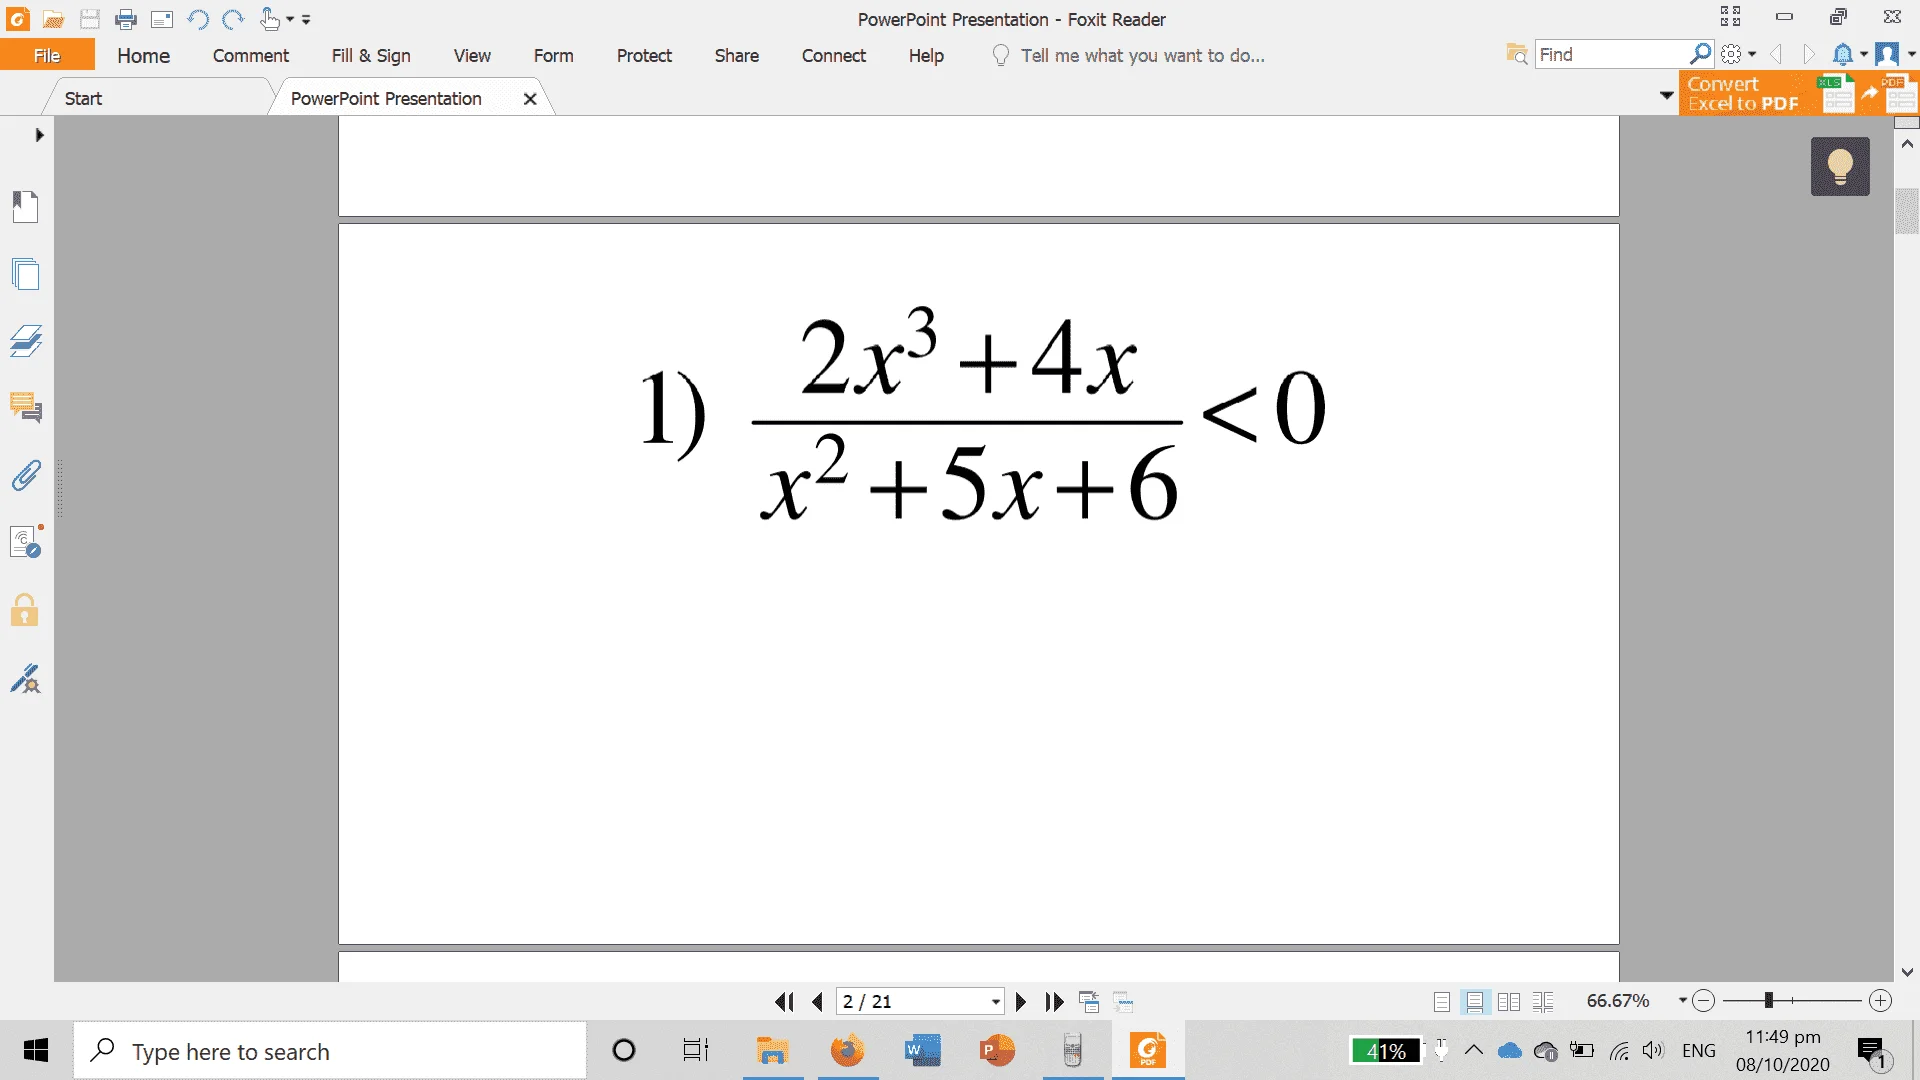Open the search settings gear dropdown
This screenshot has height=1080, width=1920.
pyautogui.click(x=1738, y=54)
